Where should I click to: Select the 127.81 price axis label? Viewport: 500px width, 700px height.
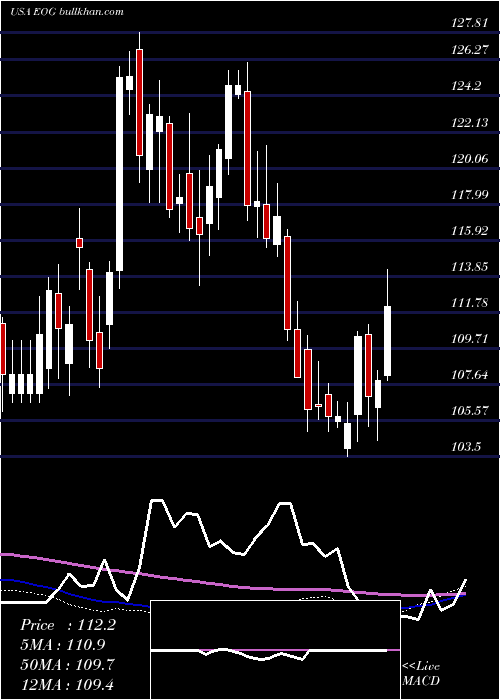(x=469, y=23)
